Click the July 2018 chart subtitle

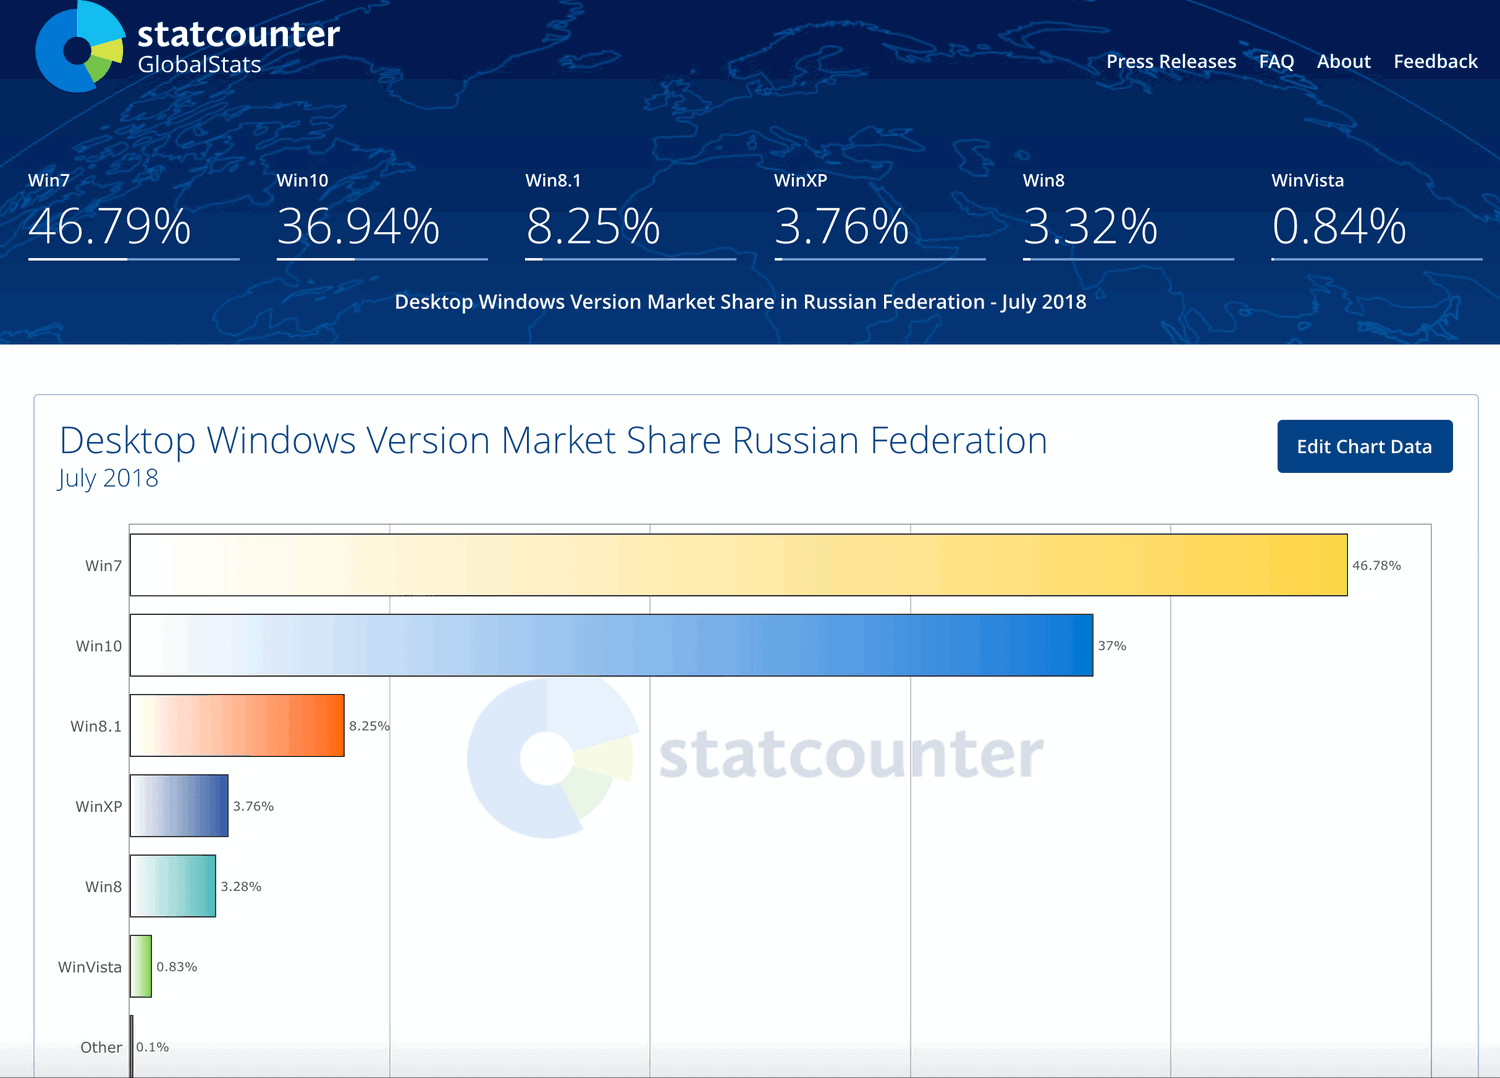point(108,478)
